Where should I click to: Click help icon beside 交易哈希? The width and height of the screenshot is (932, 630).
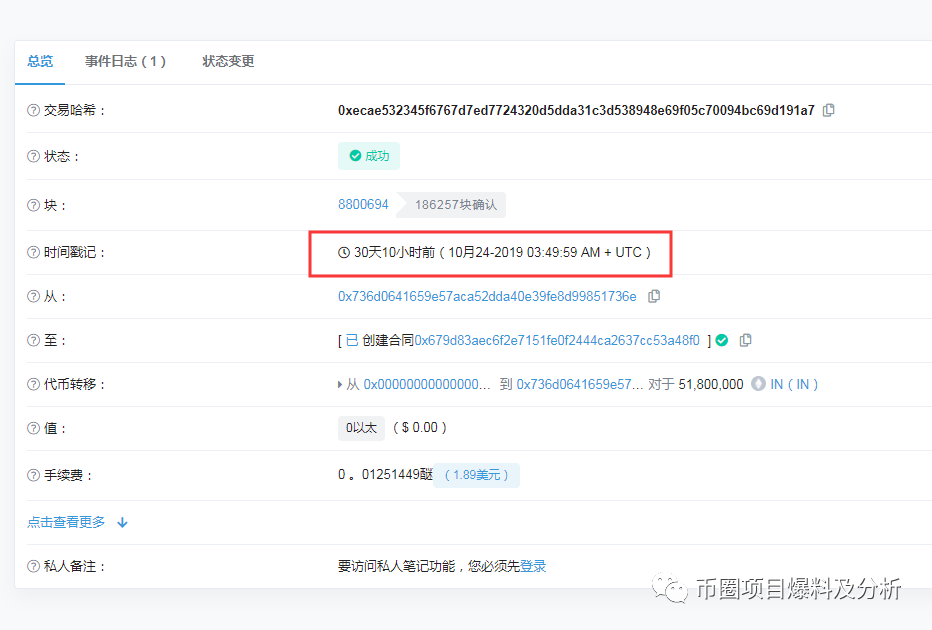[33, 110]
